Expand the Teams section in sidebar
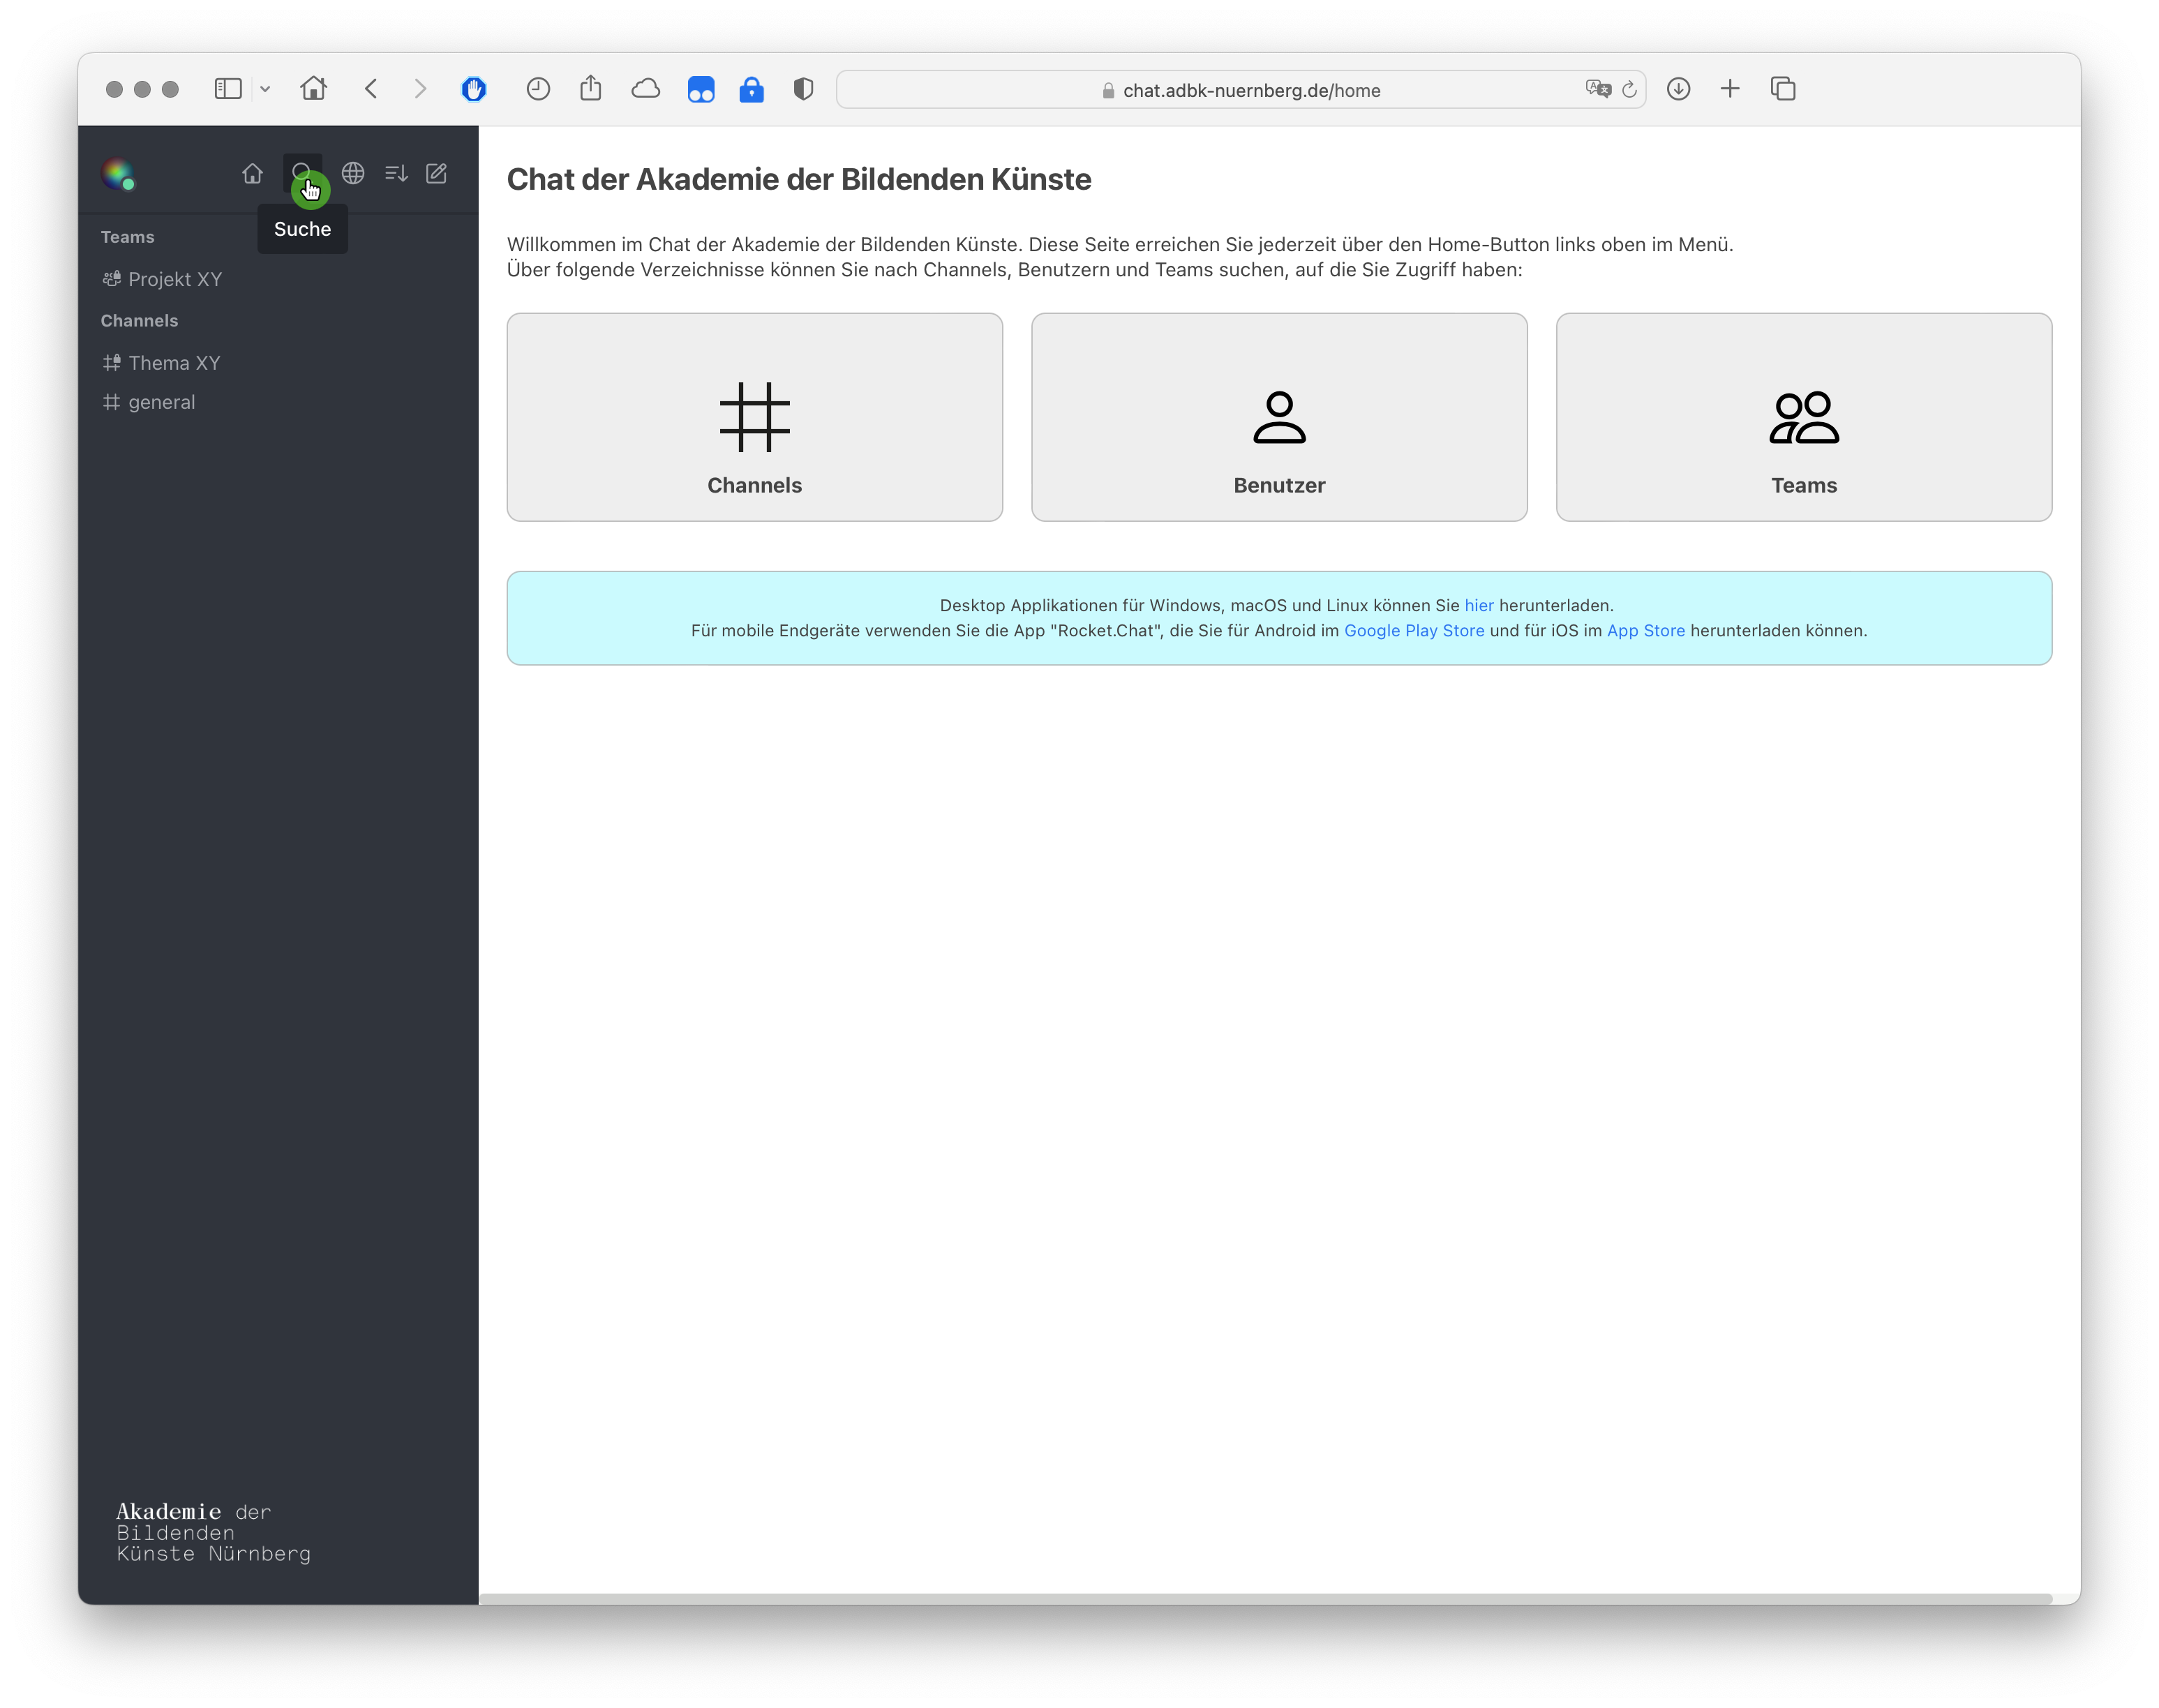 point(128,237)
